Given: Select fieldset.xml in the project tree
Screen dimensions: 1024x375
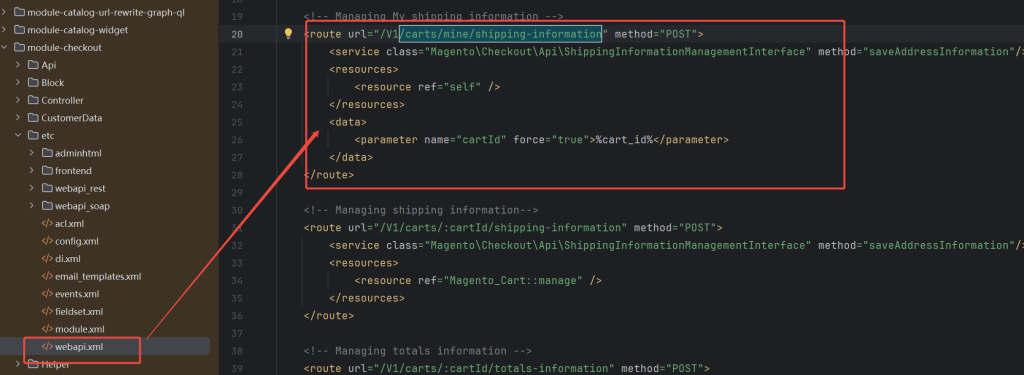Looking at the screenshot, I should point(79,312).
